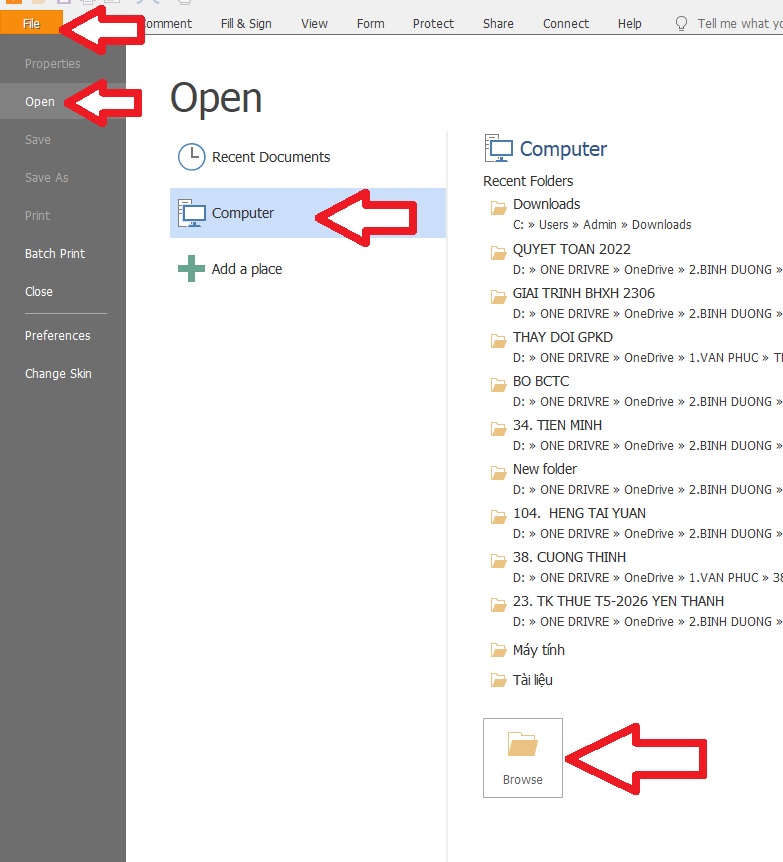Click the 104. HENG TAI YUAN folder icon
This screenshot has height=862, width=783.
[498, 517]
